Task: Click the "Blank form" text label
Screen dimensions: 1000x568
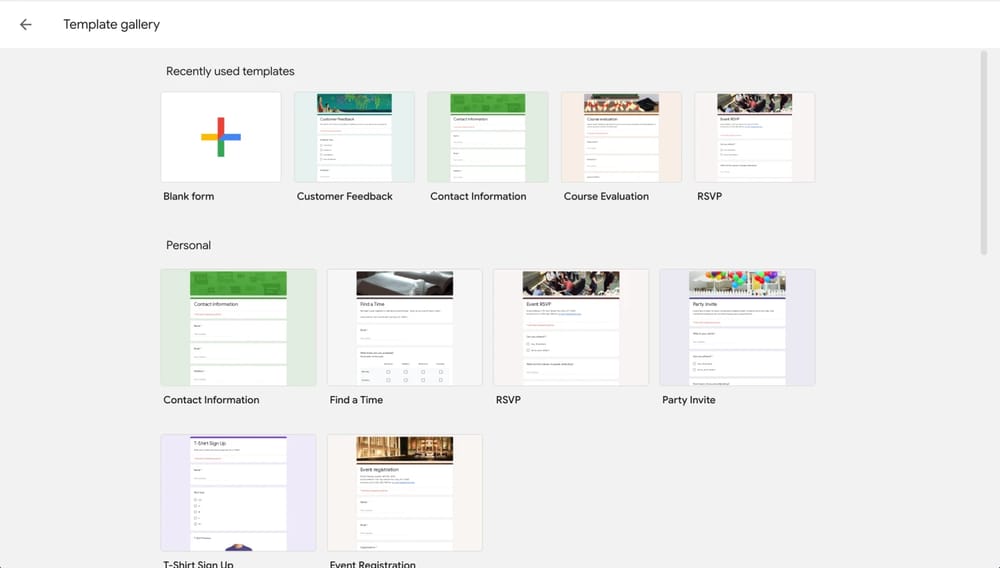Action: pyautogui.click(x=189, y=197)
